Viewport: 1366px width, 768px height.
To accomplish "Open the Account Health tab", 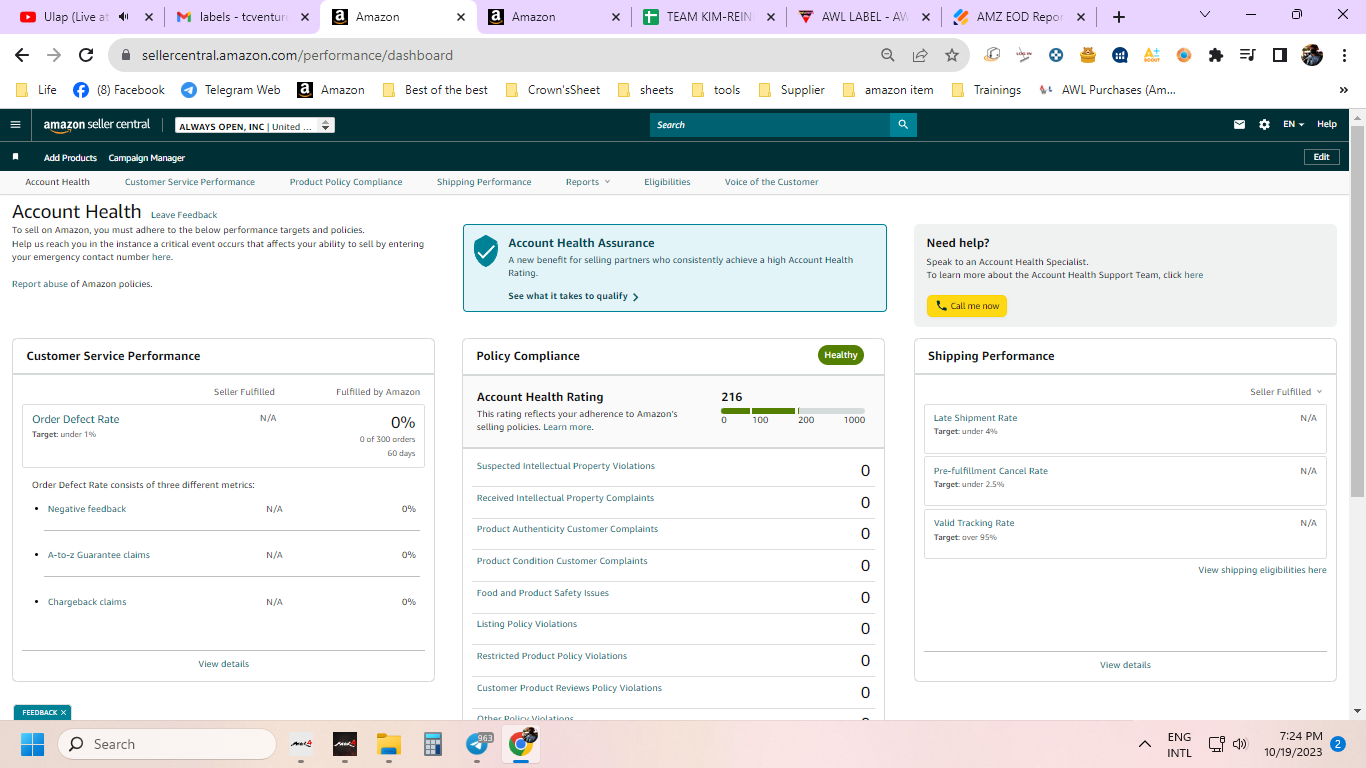I will [58, 182].
